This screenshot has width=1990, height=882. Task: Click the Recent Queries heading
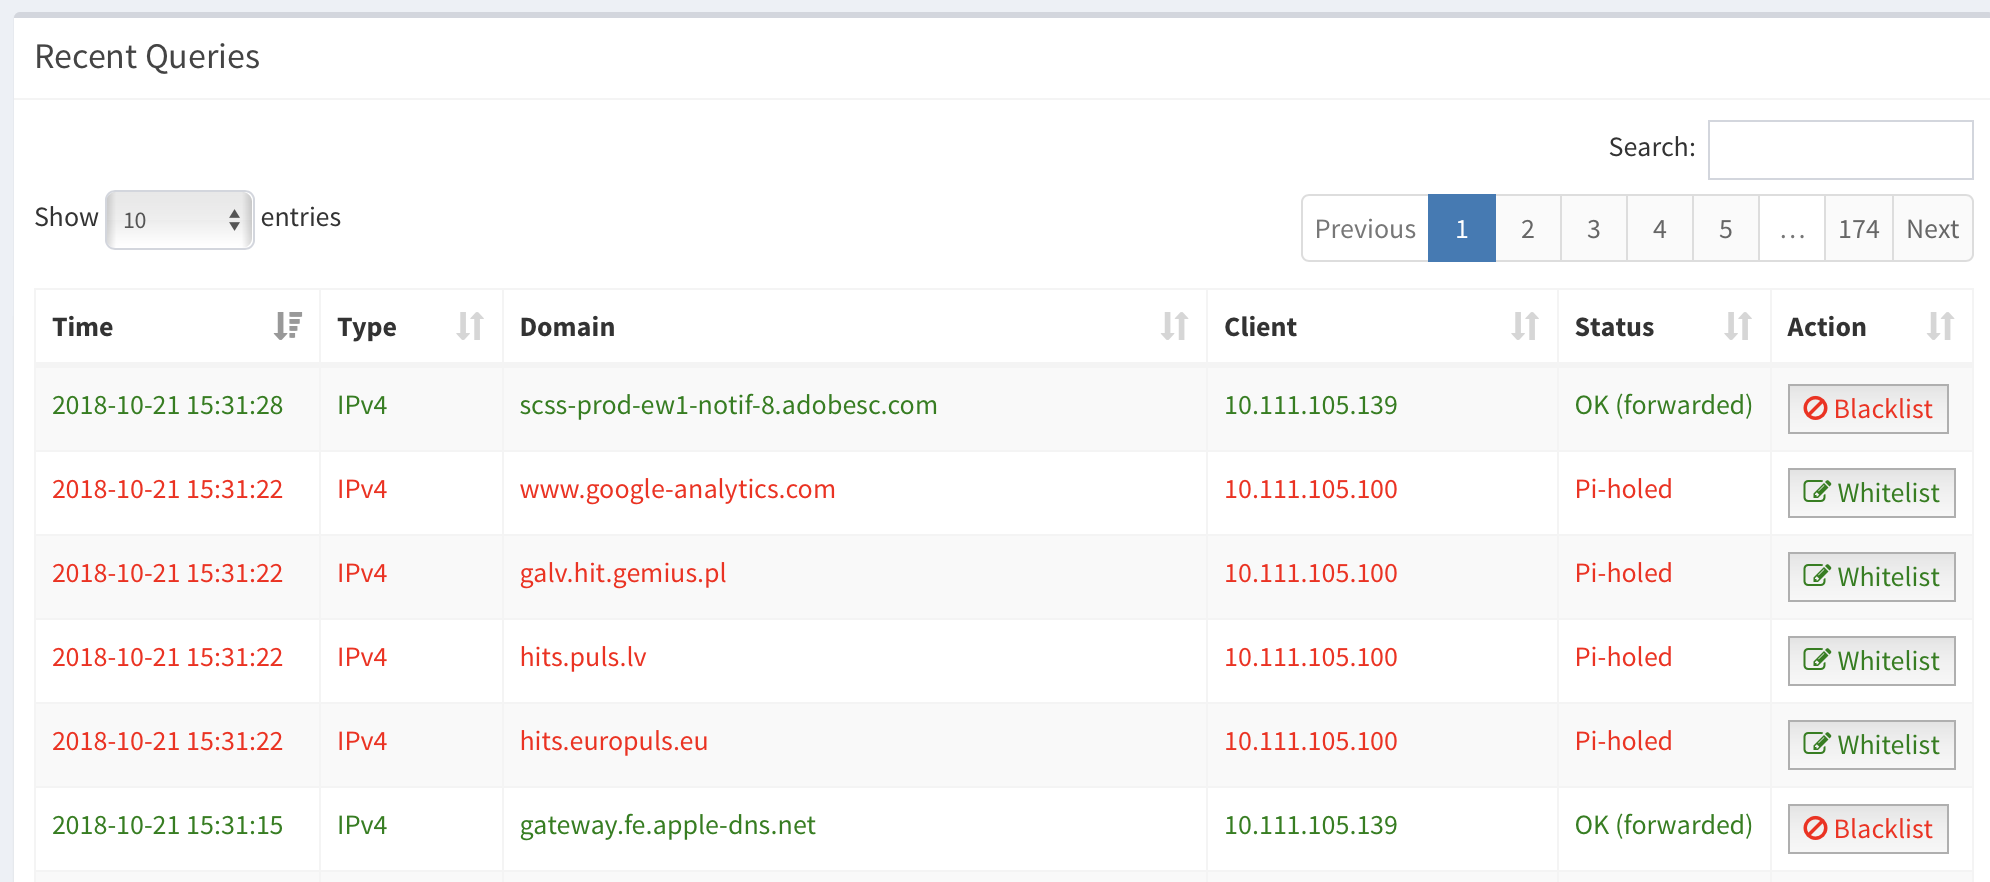pyautogui.click(x=147, y=57)
